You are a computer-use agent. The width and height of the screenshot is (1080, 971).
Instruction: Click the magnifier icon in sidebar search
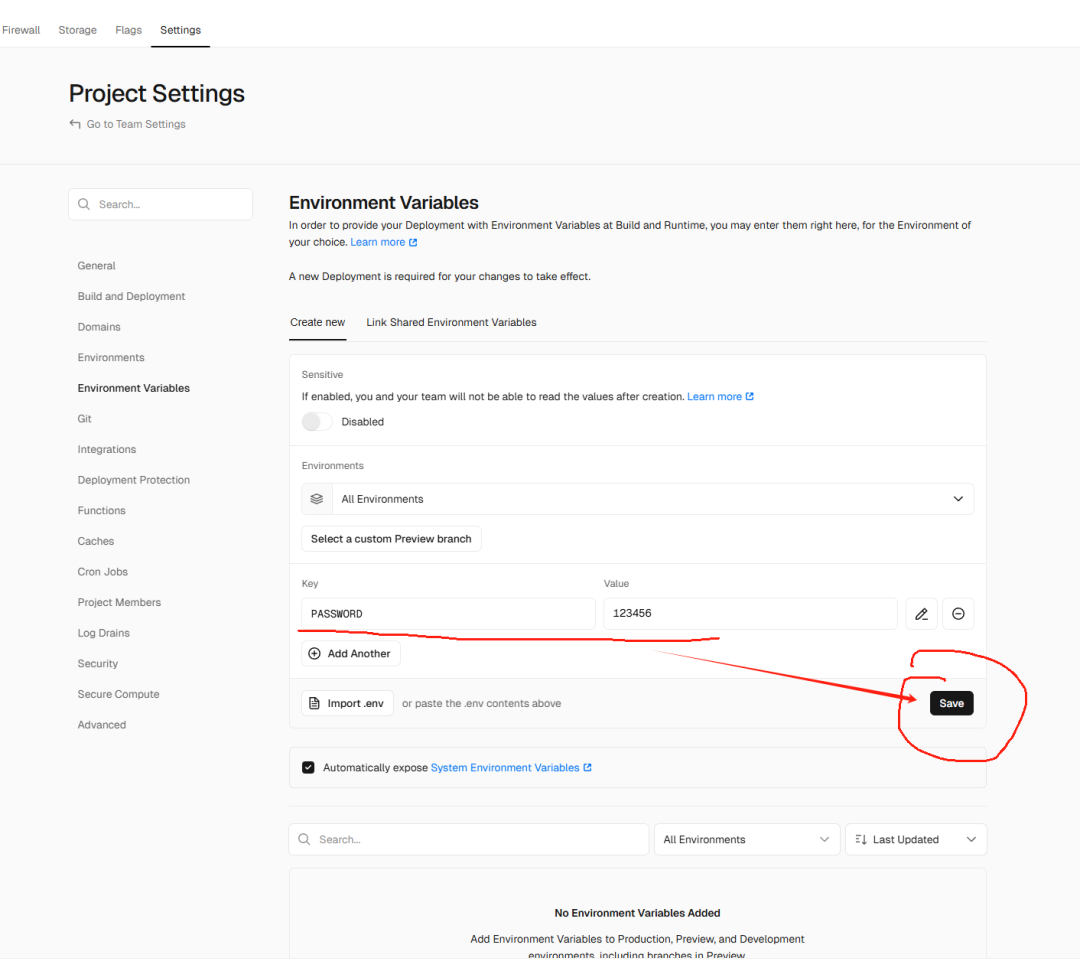84,205
